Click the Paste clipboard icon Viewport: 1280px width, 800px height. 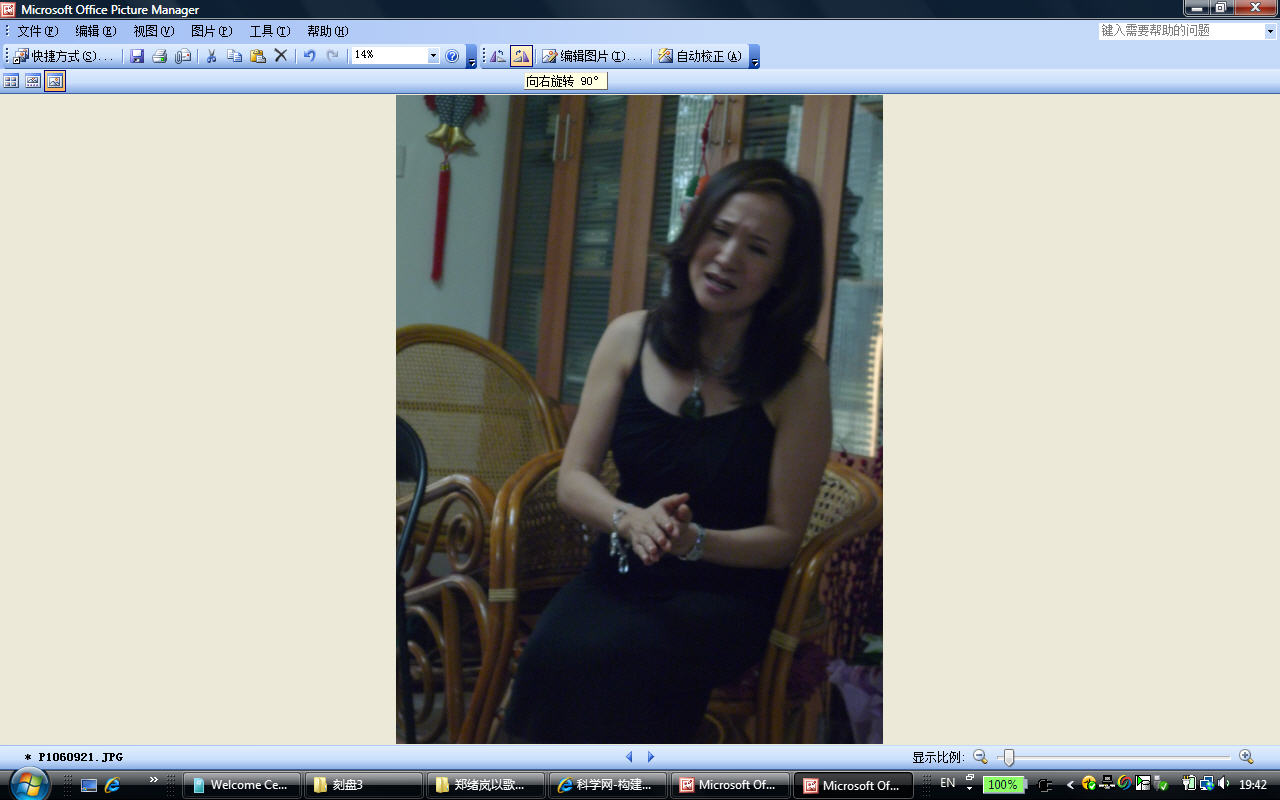coord(257,56)
